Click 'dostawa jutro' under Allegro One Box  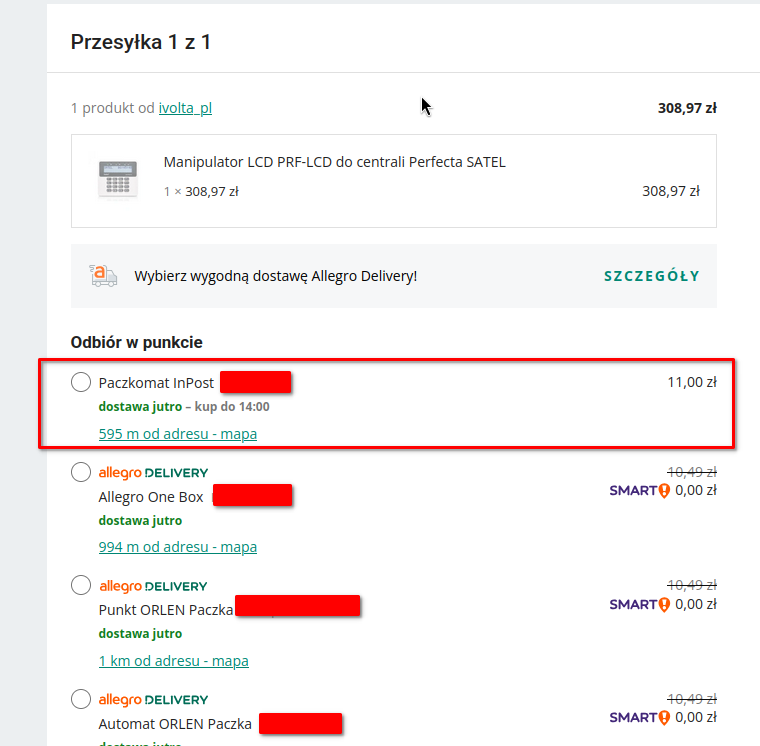coord(141,521)
